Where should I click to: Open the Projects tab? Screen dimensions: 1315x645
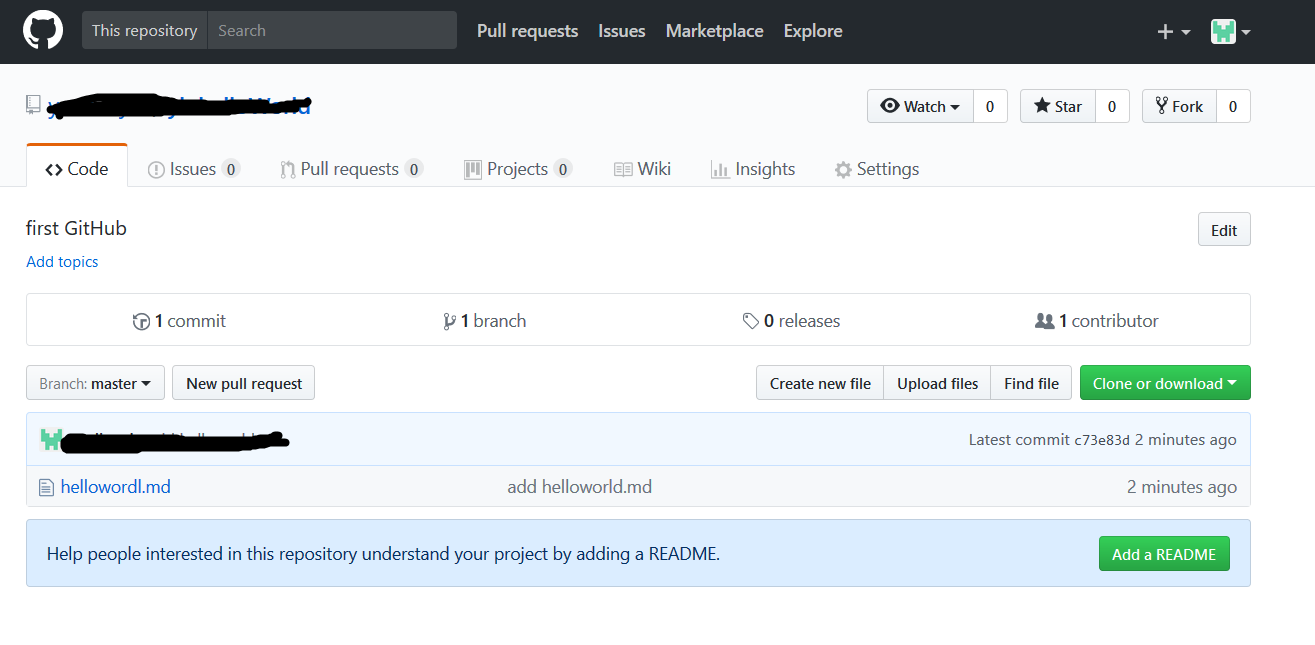point(518,169)
